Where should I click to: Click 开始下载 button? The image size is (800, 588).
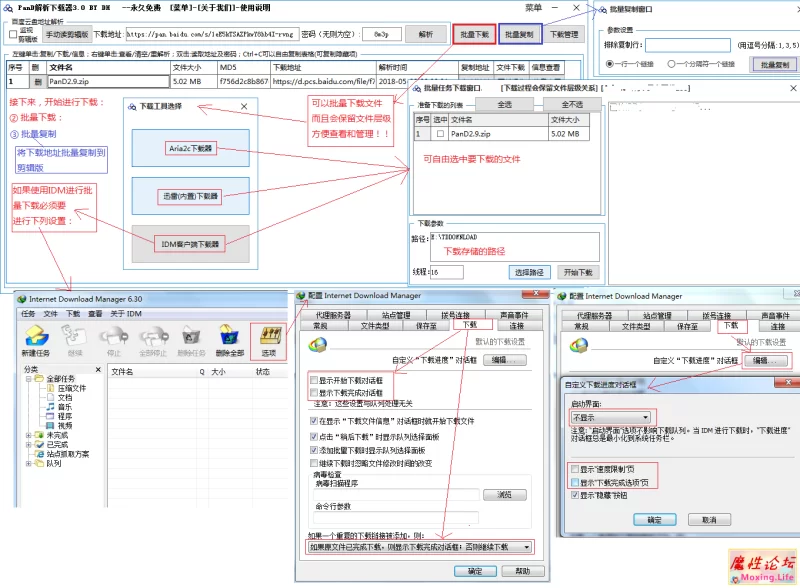[578, 273]
